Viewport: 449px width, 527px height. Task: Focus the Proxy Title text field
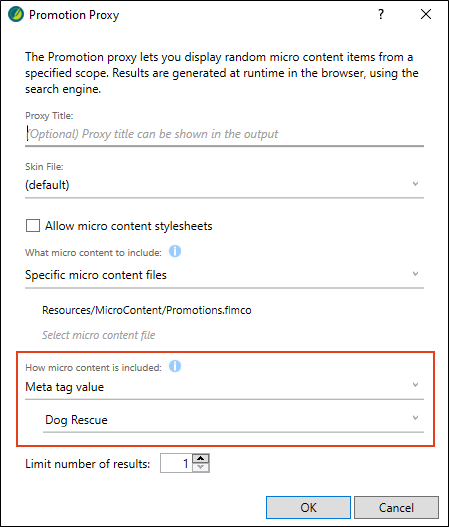coord(224,134)
